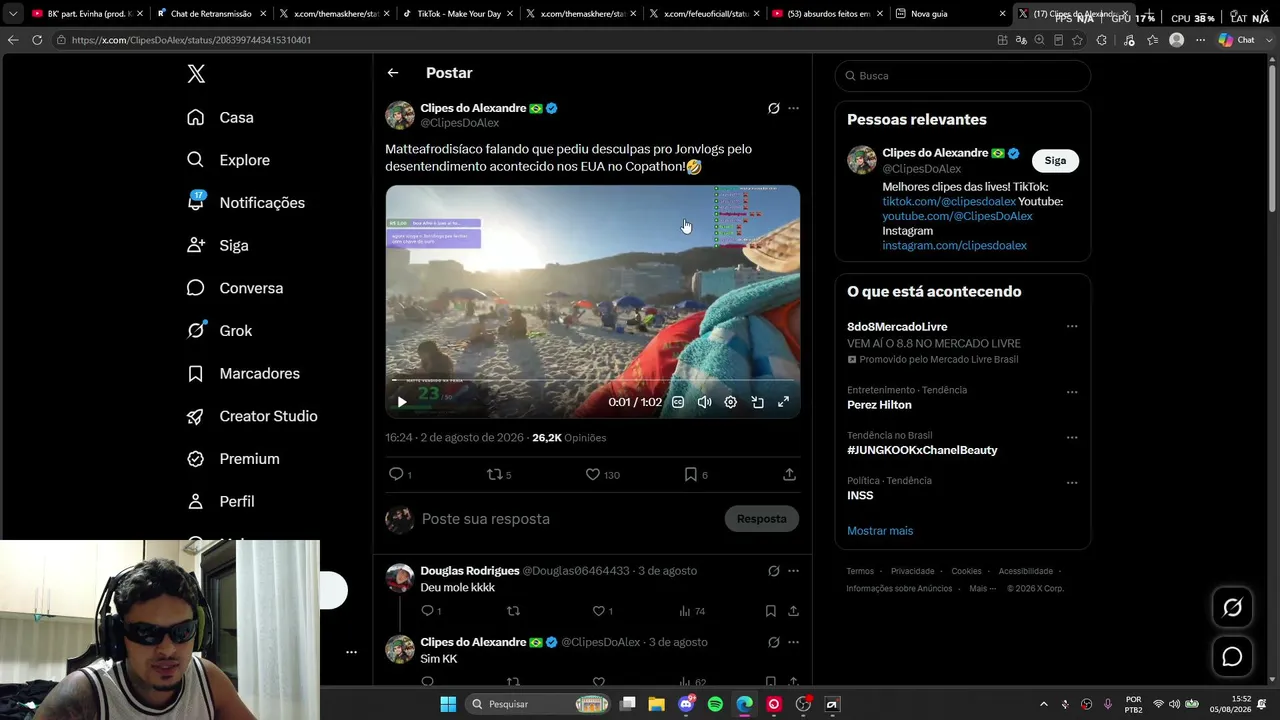
Task: Open the Perez Hilton trend
Action: coord(879,405)
